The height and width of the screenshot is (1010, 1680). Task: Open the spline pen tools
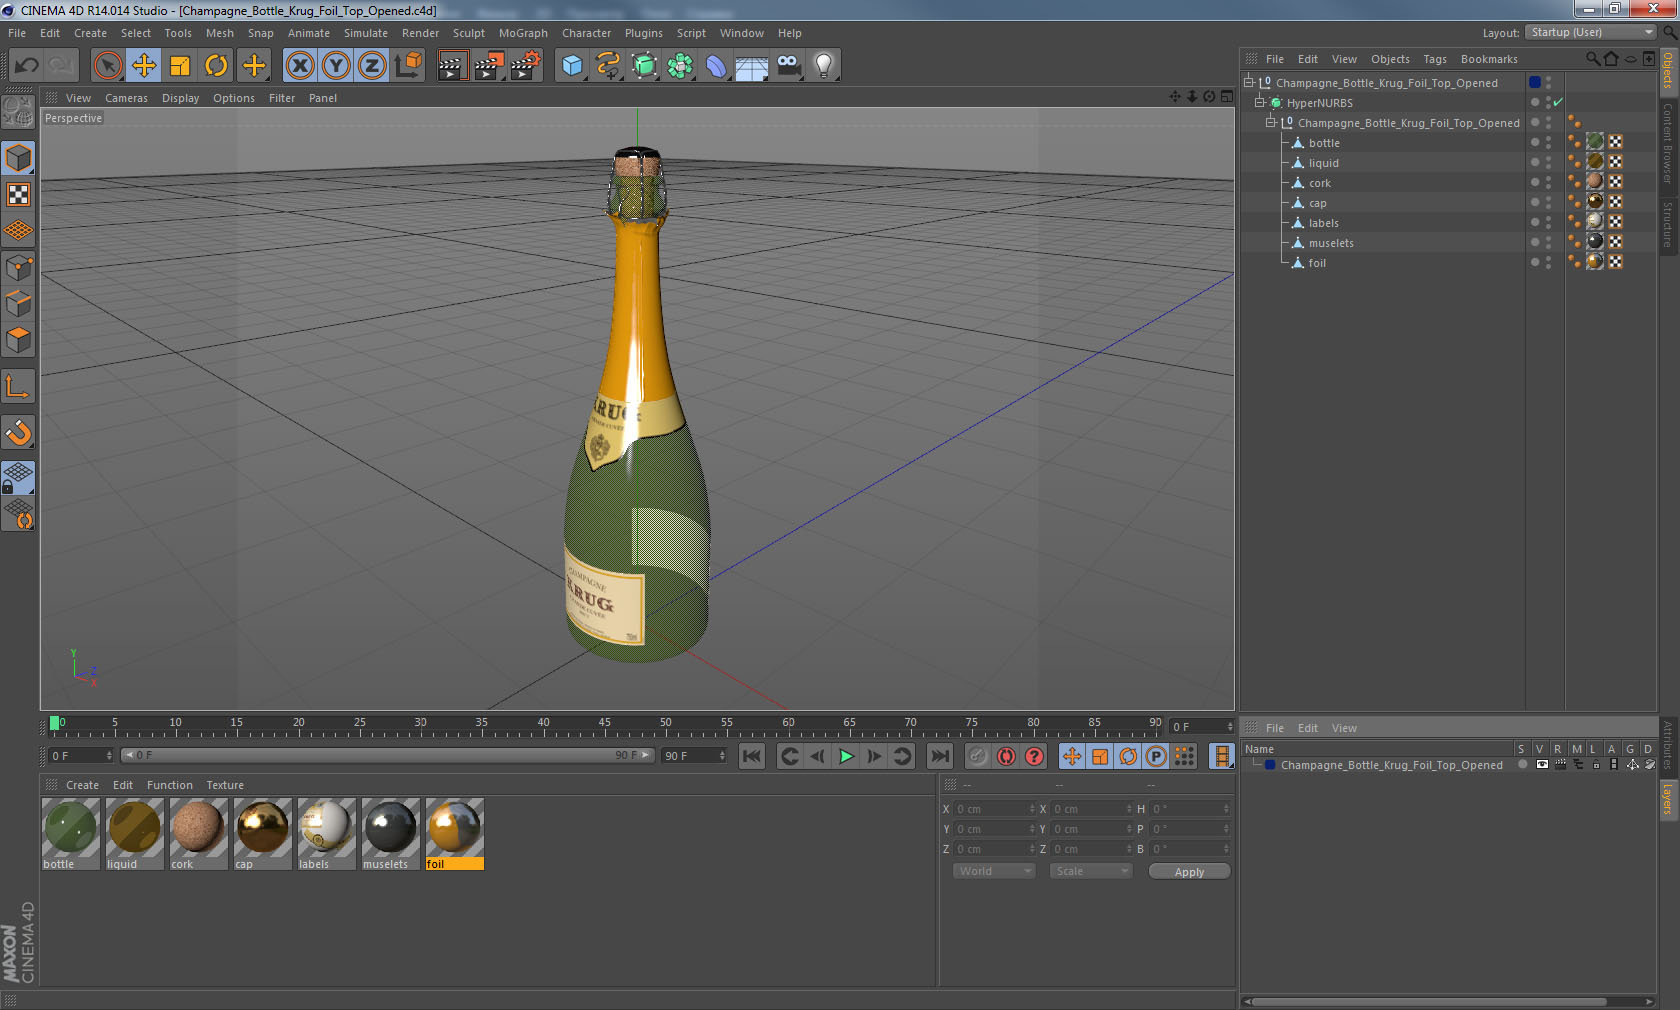click(x=608, y=66)
